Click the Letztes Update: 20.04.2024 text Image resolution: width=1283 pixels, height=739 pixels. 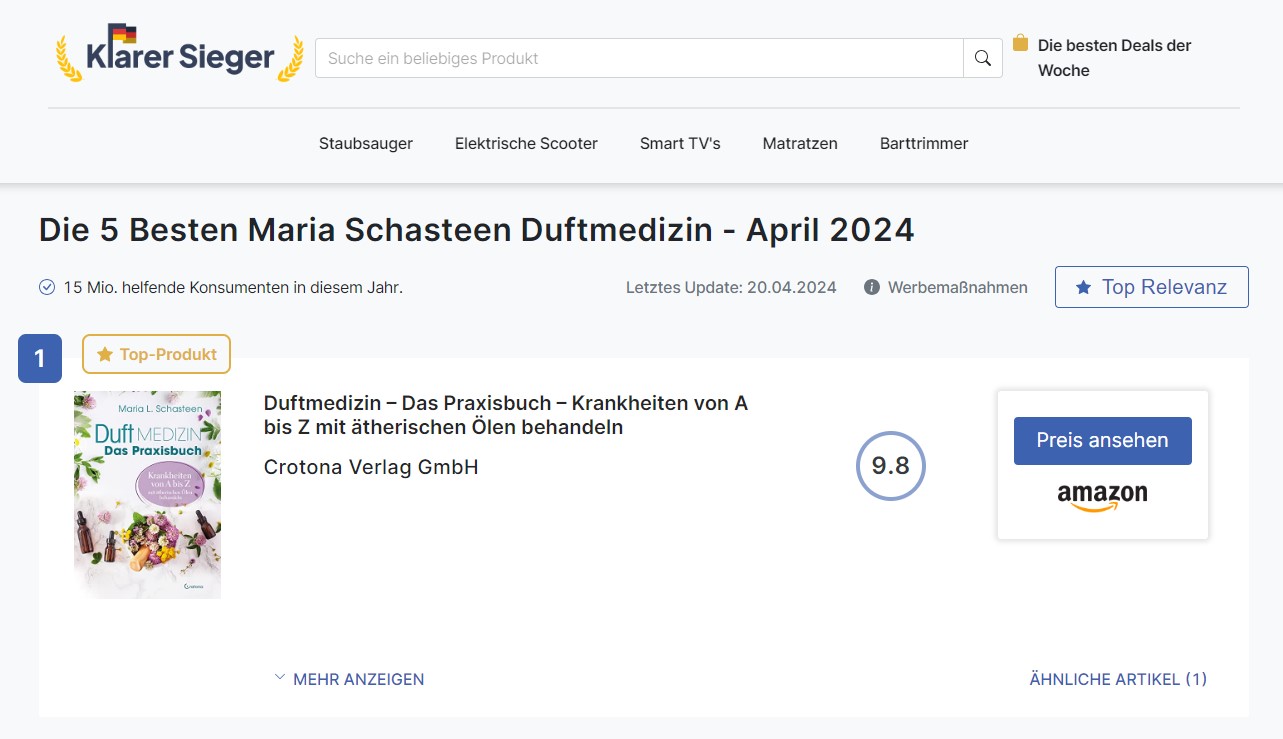[x=731, y=287]
